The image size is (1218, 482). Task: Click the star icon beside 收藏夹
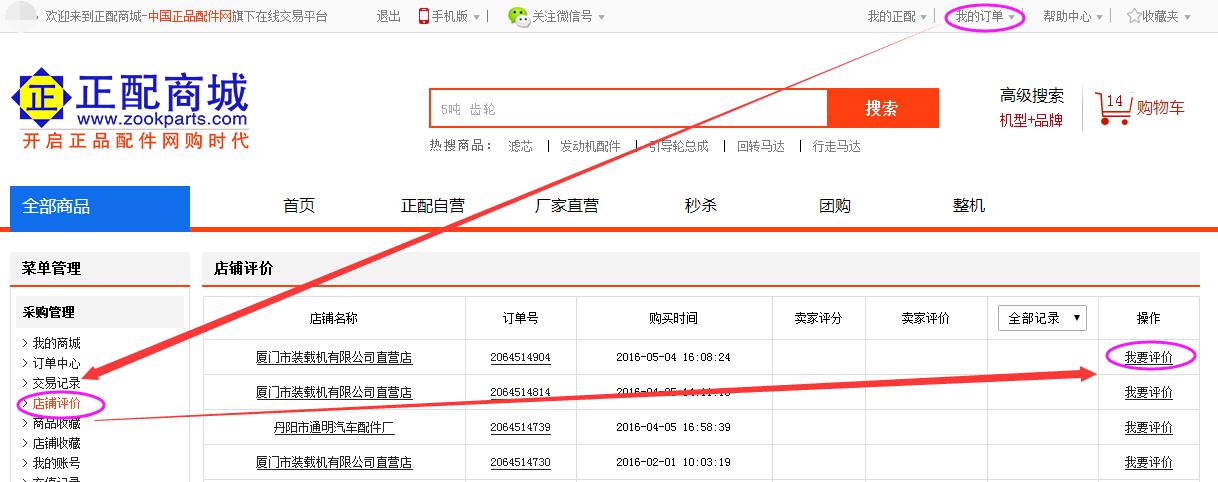pos(1134,16)
